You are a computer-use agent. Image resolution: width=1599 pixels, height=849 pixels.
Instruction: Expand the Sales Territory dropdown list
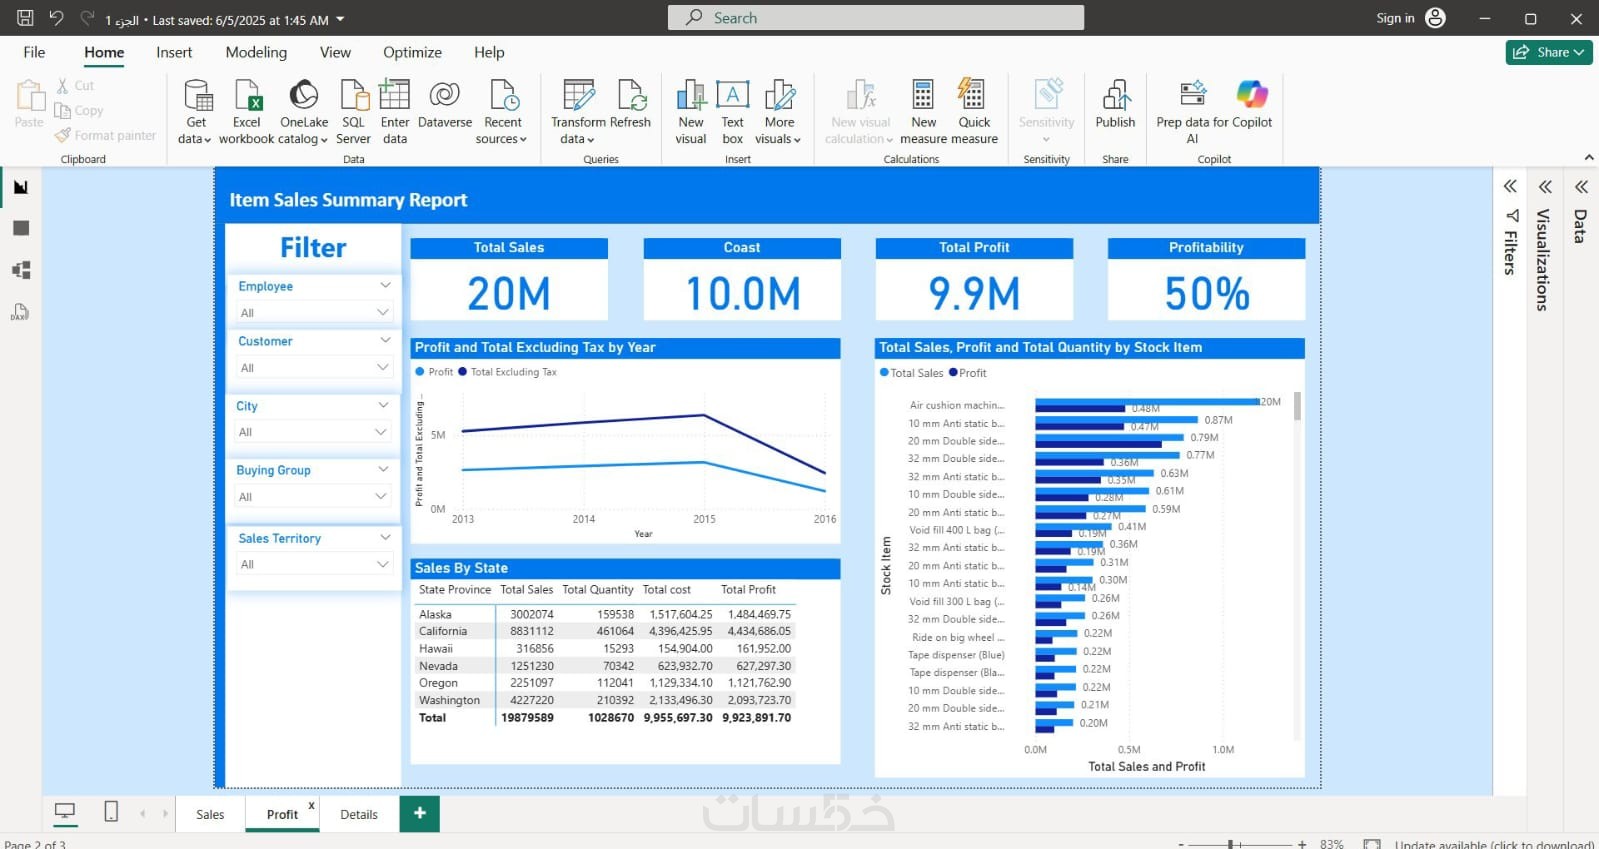click(313, 564)
